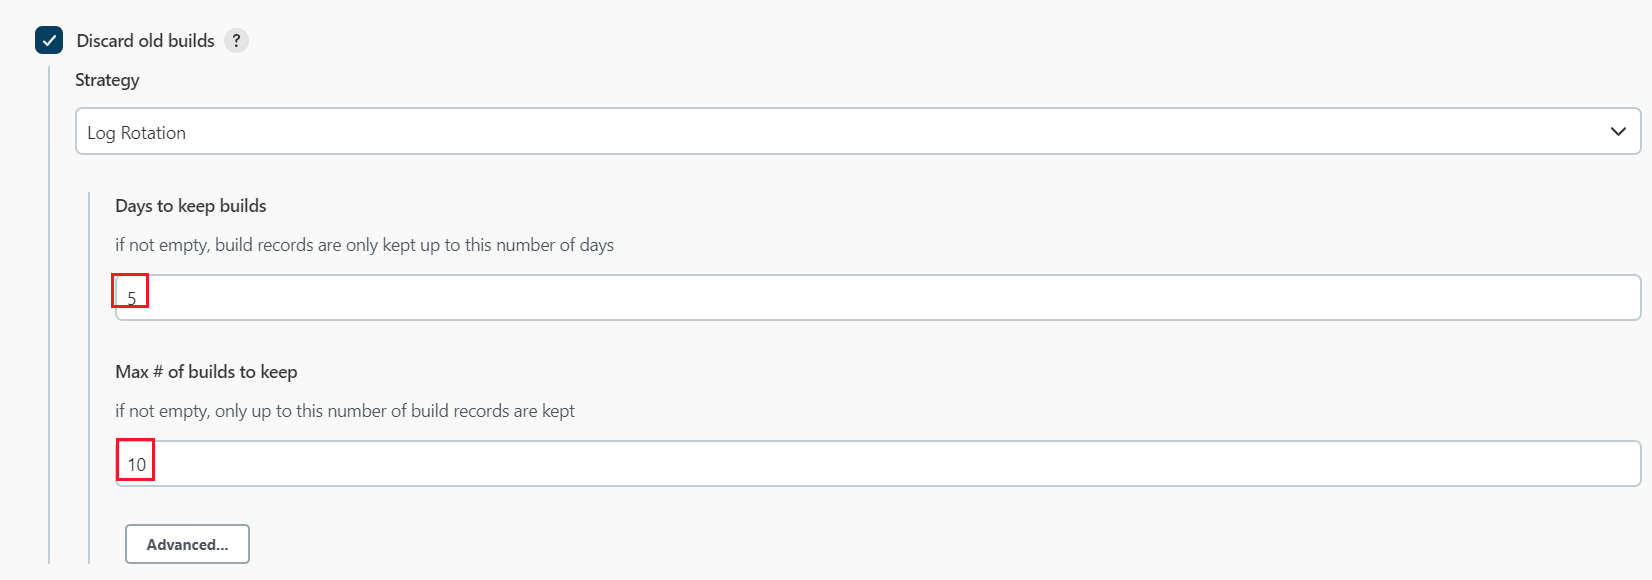Place cursor on value 5 in days field
This screenshot has width=1652, height=580.
132,298
